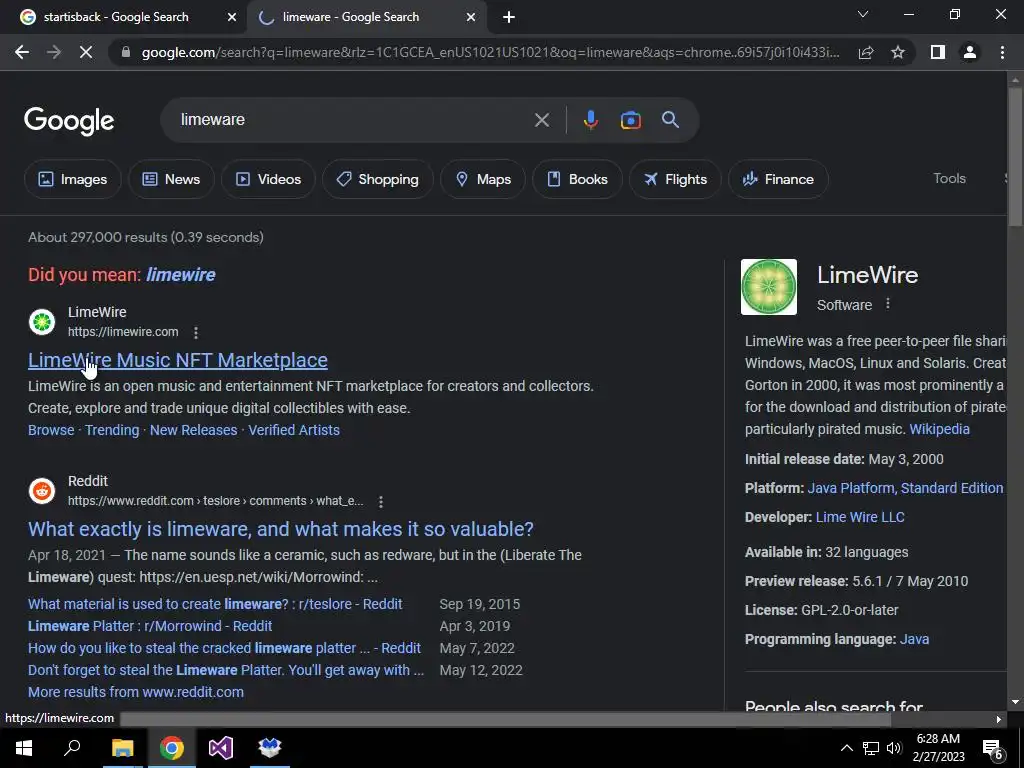1024x768 pixels.
Task: Stop loading the page
Action: (86, 52)
